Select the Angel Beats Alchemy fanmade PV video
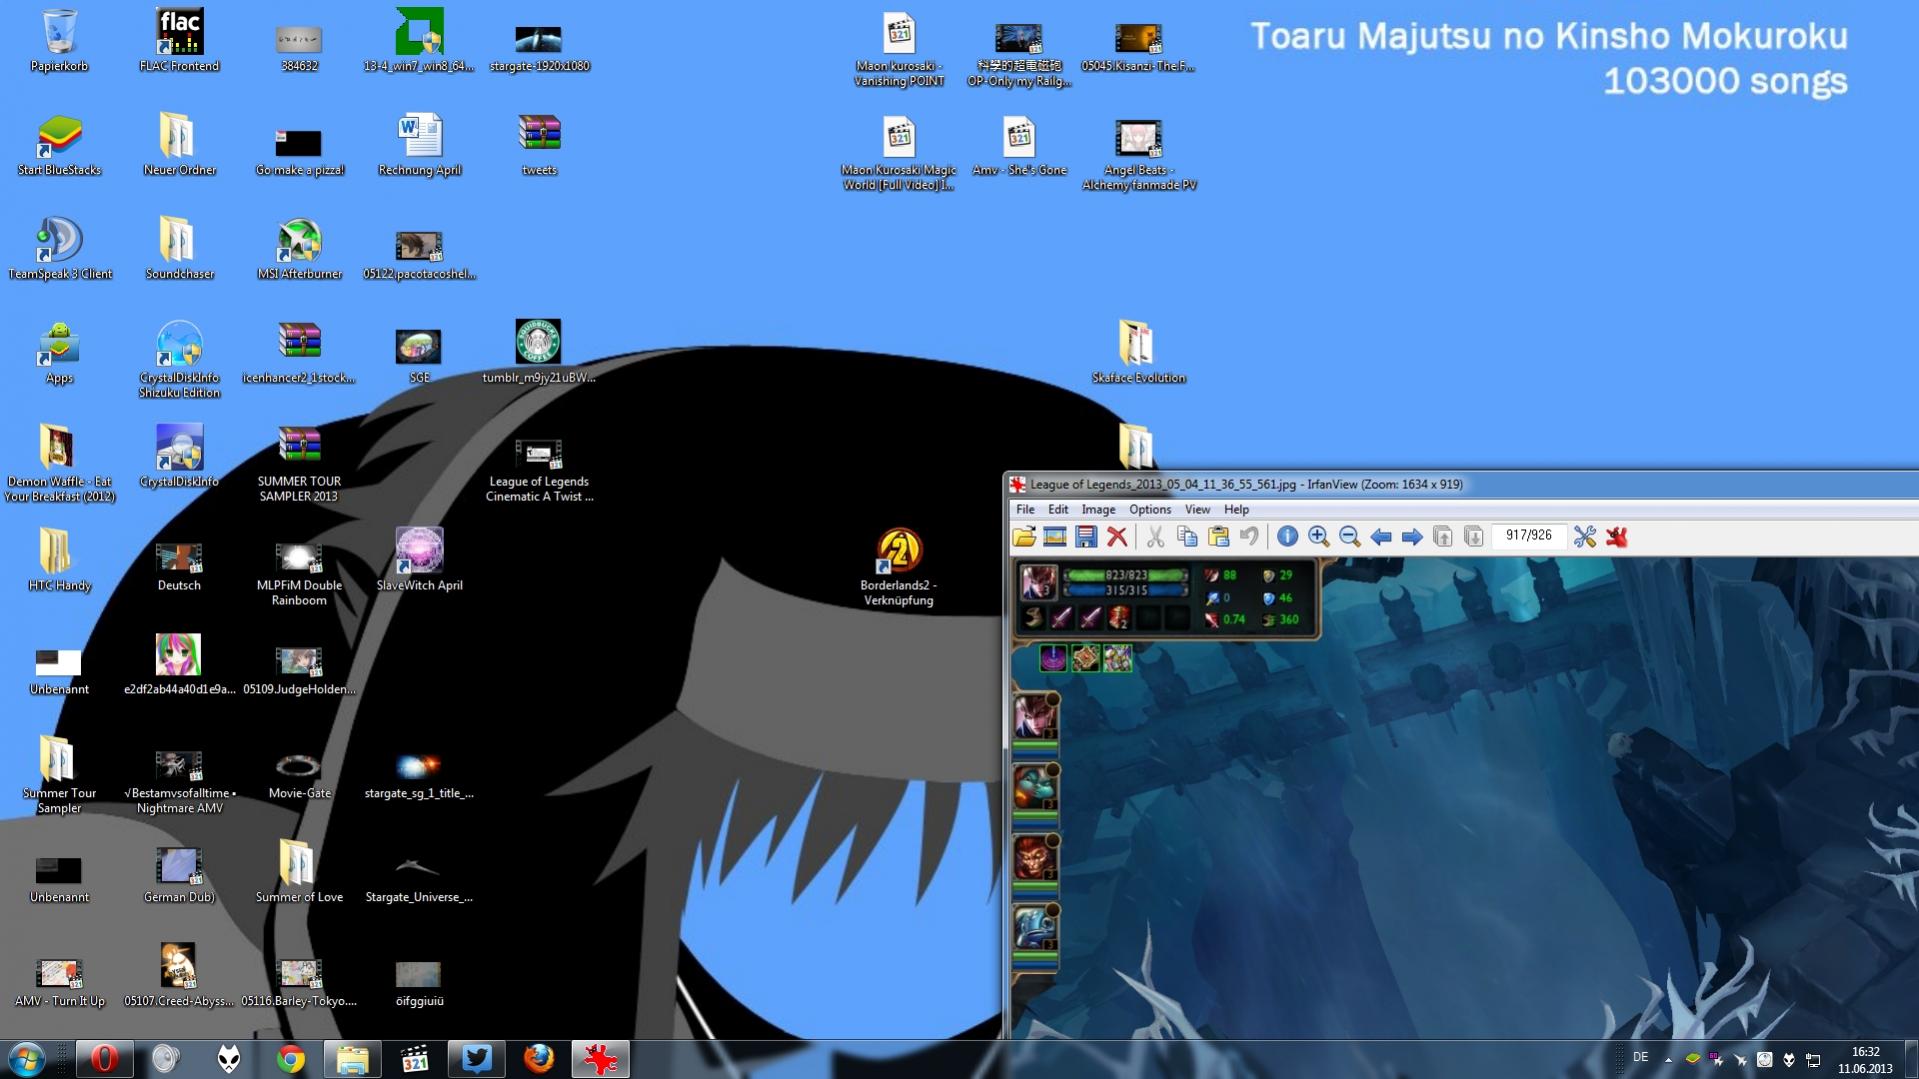The width and height of the screenshot is (1919, 1079). (1138, 154)
